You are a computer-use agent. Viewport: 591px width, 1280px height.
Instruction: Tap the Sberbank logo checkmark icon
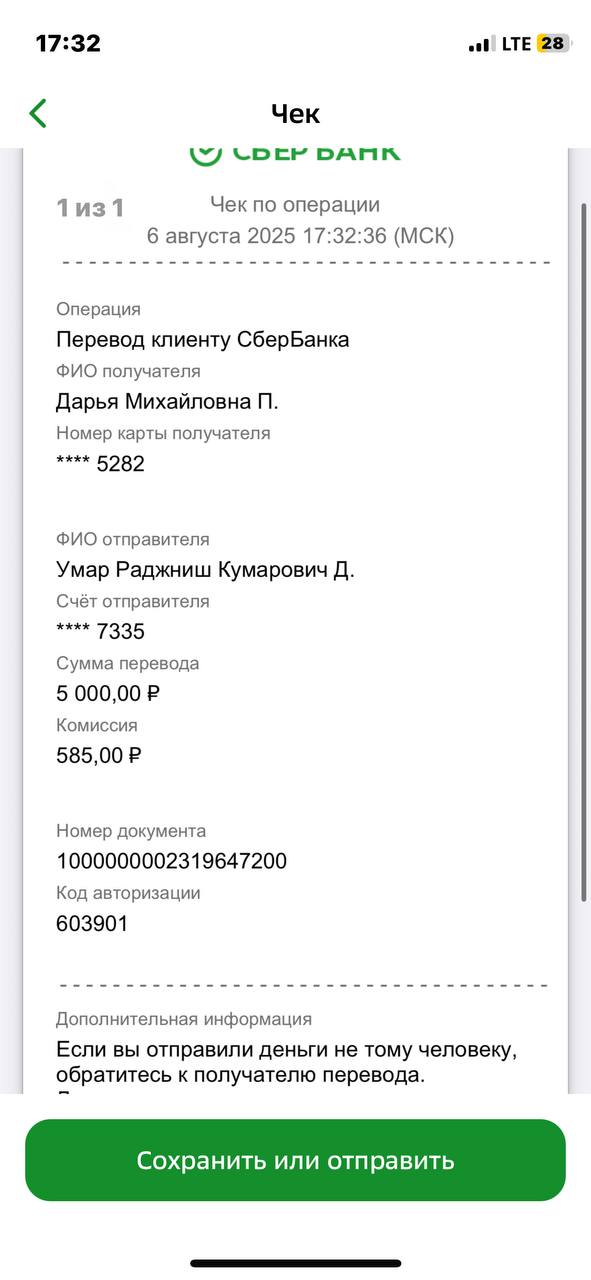click(x=205, y=154)
